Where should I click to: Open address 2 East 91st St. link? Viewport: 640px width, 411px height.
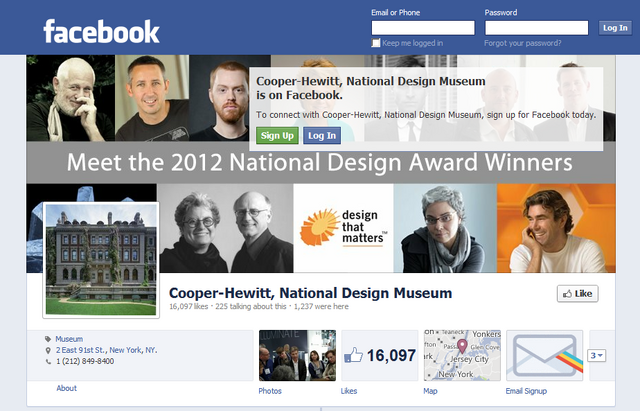click(106, 350)
